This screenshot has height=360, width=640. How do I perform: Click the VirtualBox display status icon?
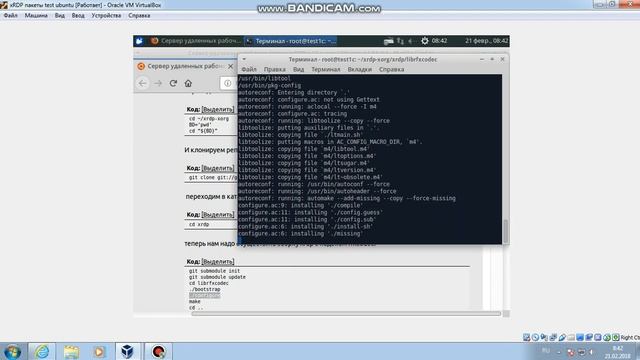pyautogui.click(x=580, y=337)
